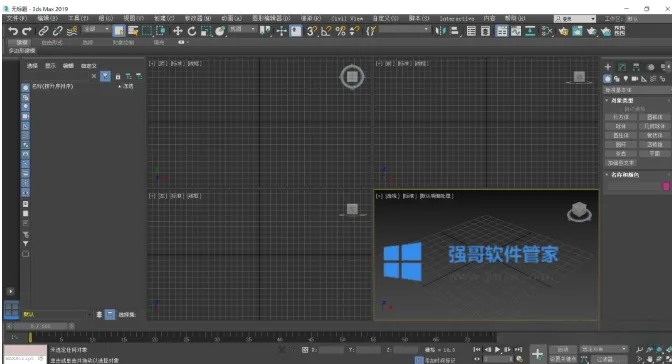672x364 pixels.
Task: Select the Cameras category icon in command panel
Action: click(x=635, y=79)
